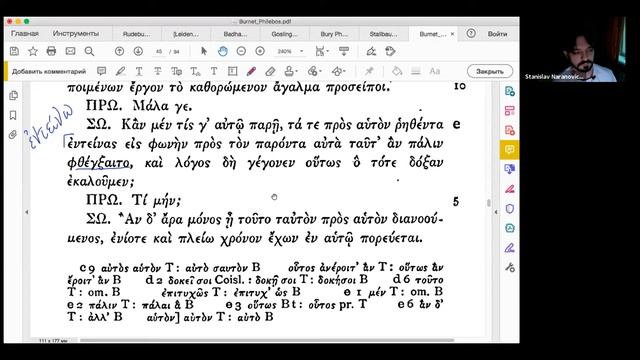The width and height of the screenshot is (640, 360).
Task: Select the sticky note comment tool
Action: (x=101, y=71)
